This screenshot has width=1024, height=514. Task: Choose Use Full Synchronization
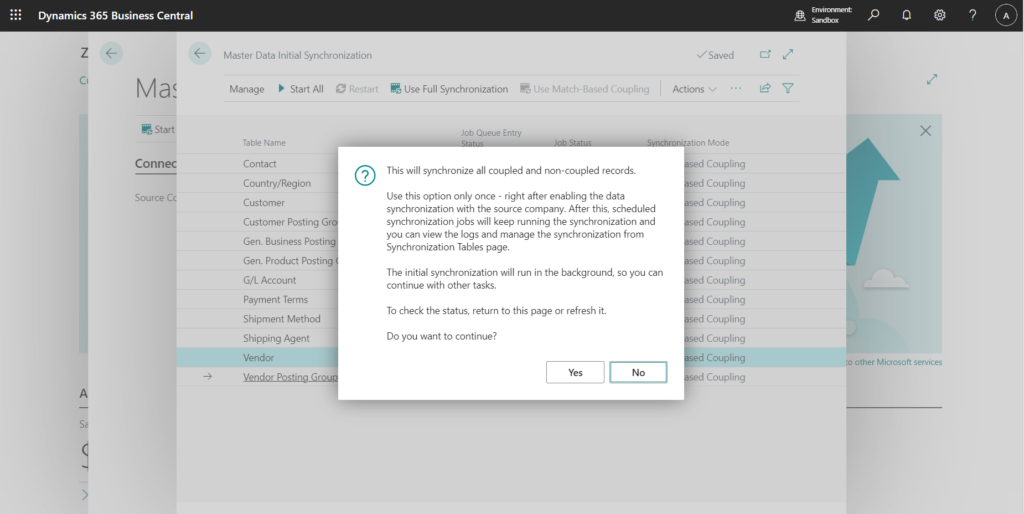pyautogui.click(x=449, y=89)
